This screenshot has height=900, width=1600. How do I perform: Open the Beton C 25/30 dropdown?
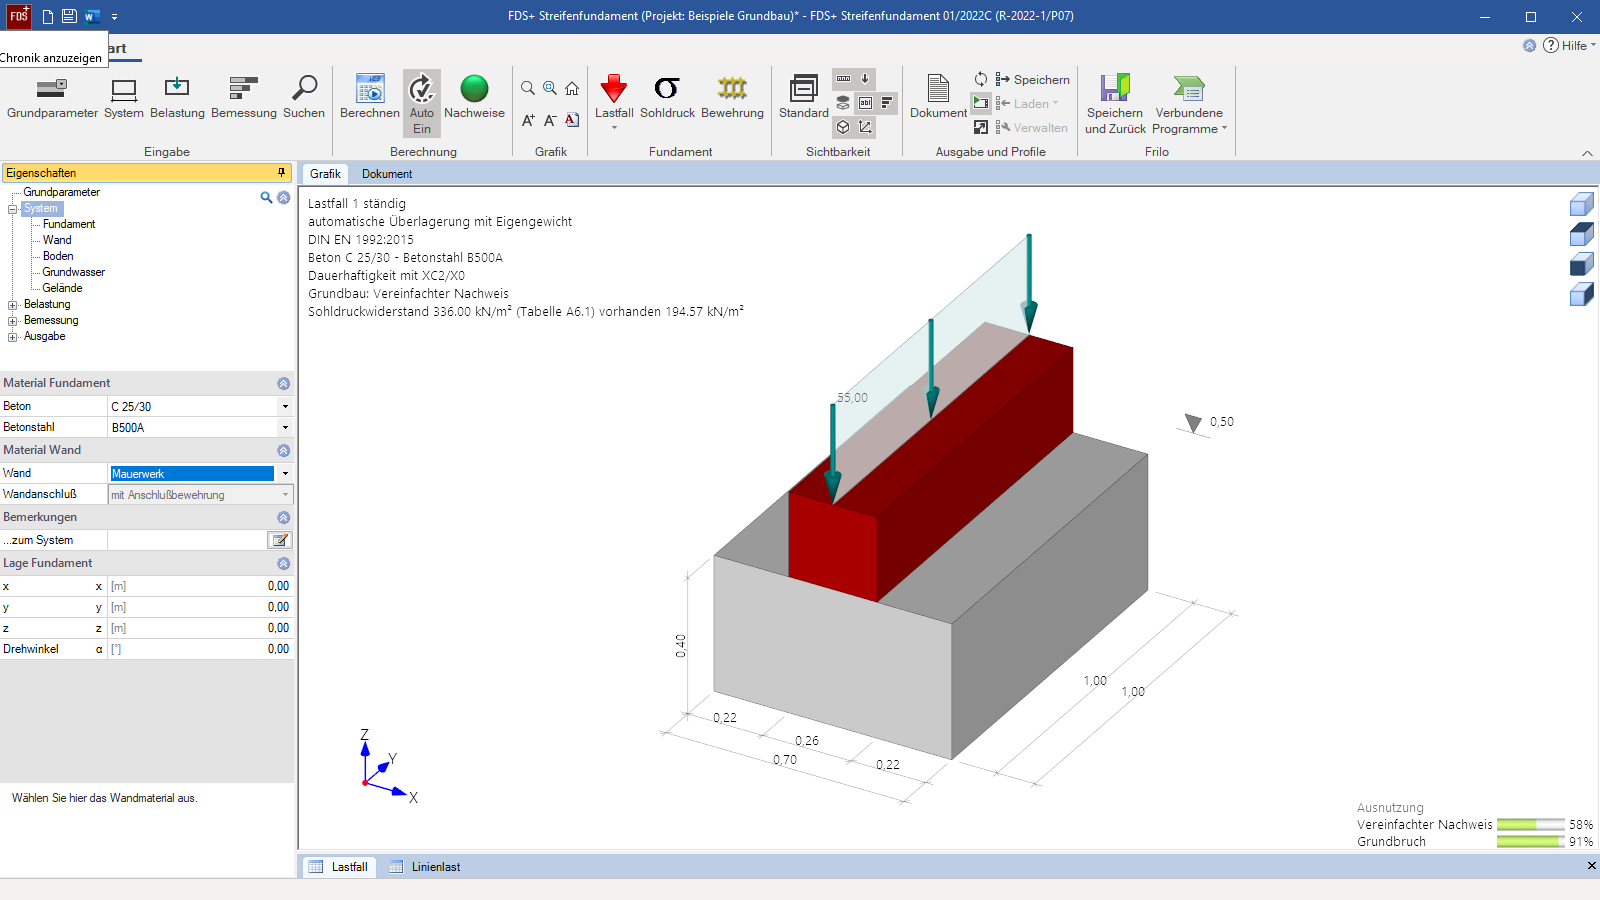285,407
